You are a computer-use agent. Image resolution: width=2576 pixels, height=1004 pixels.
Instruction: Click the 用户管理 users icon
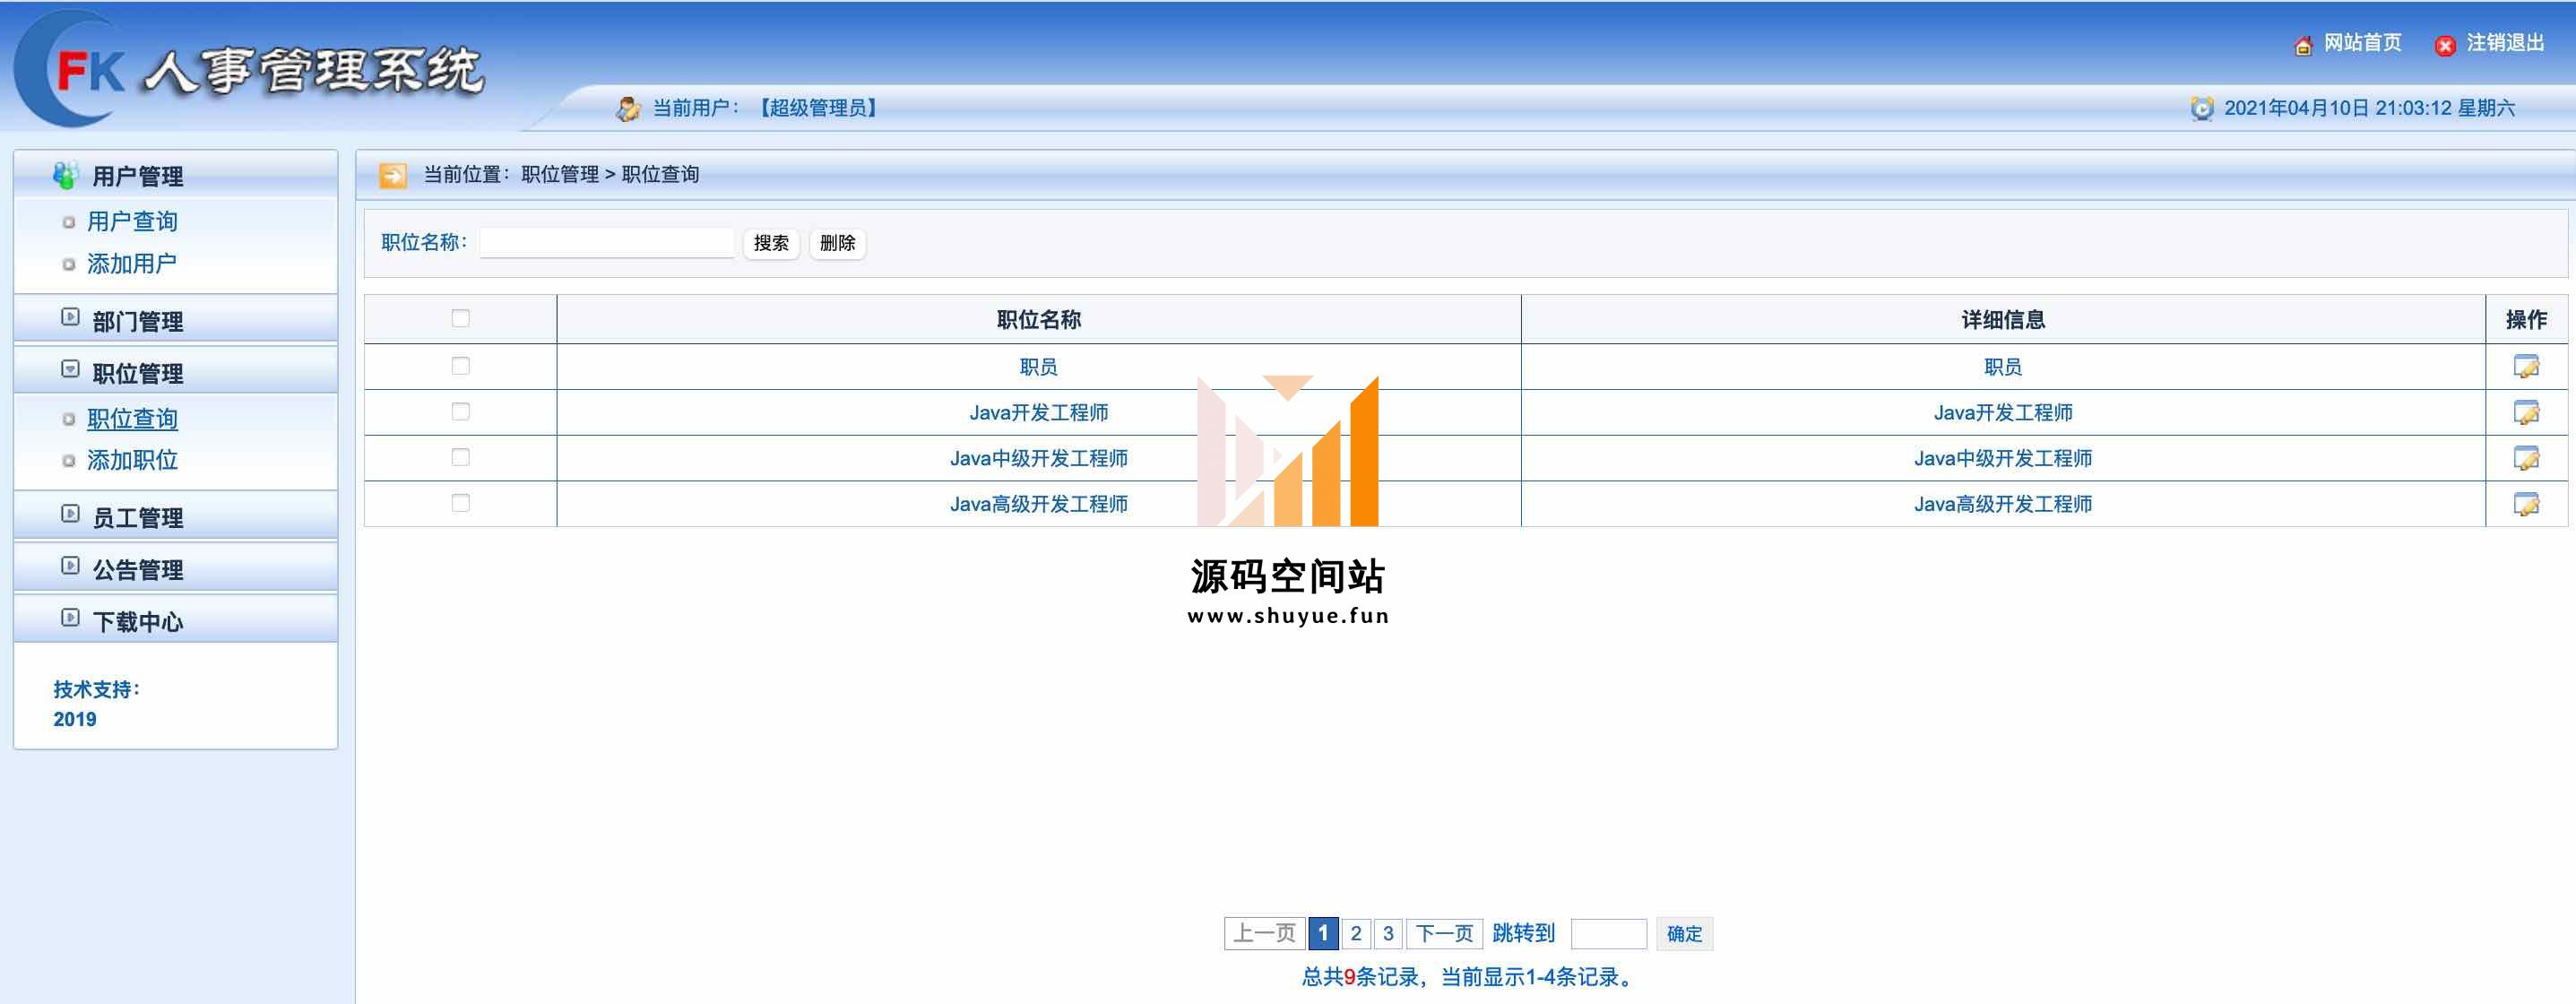pyautogui.click(x=66, y=175)
